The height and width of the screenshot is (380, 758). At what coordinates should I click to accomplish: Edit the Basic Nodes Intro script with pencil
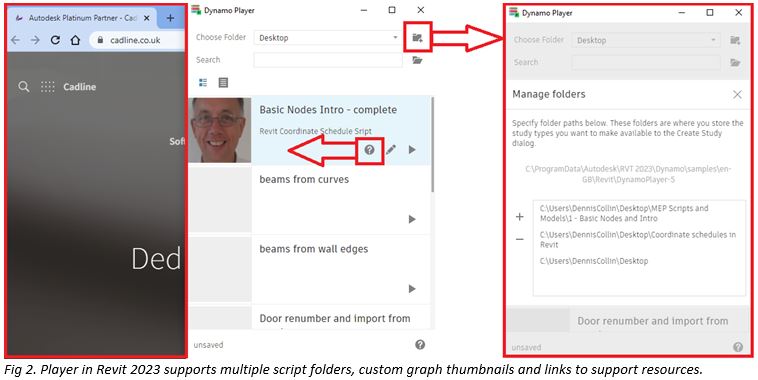pos(391,149)
